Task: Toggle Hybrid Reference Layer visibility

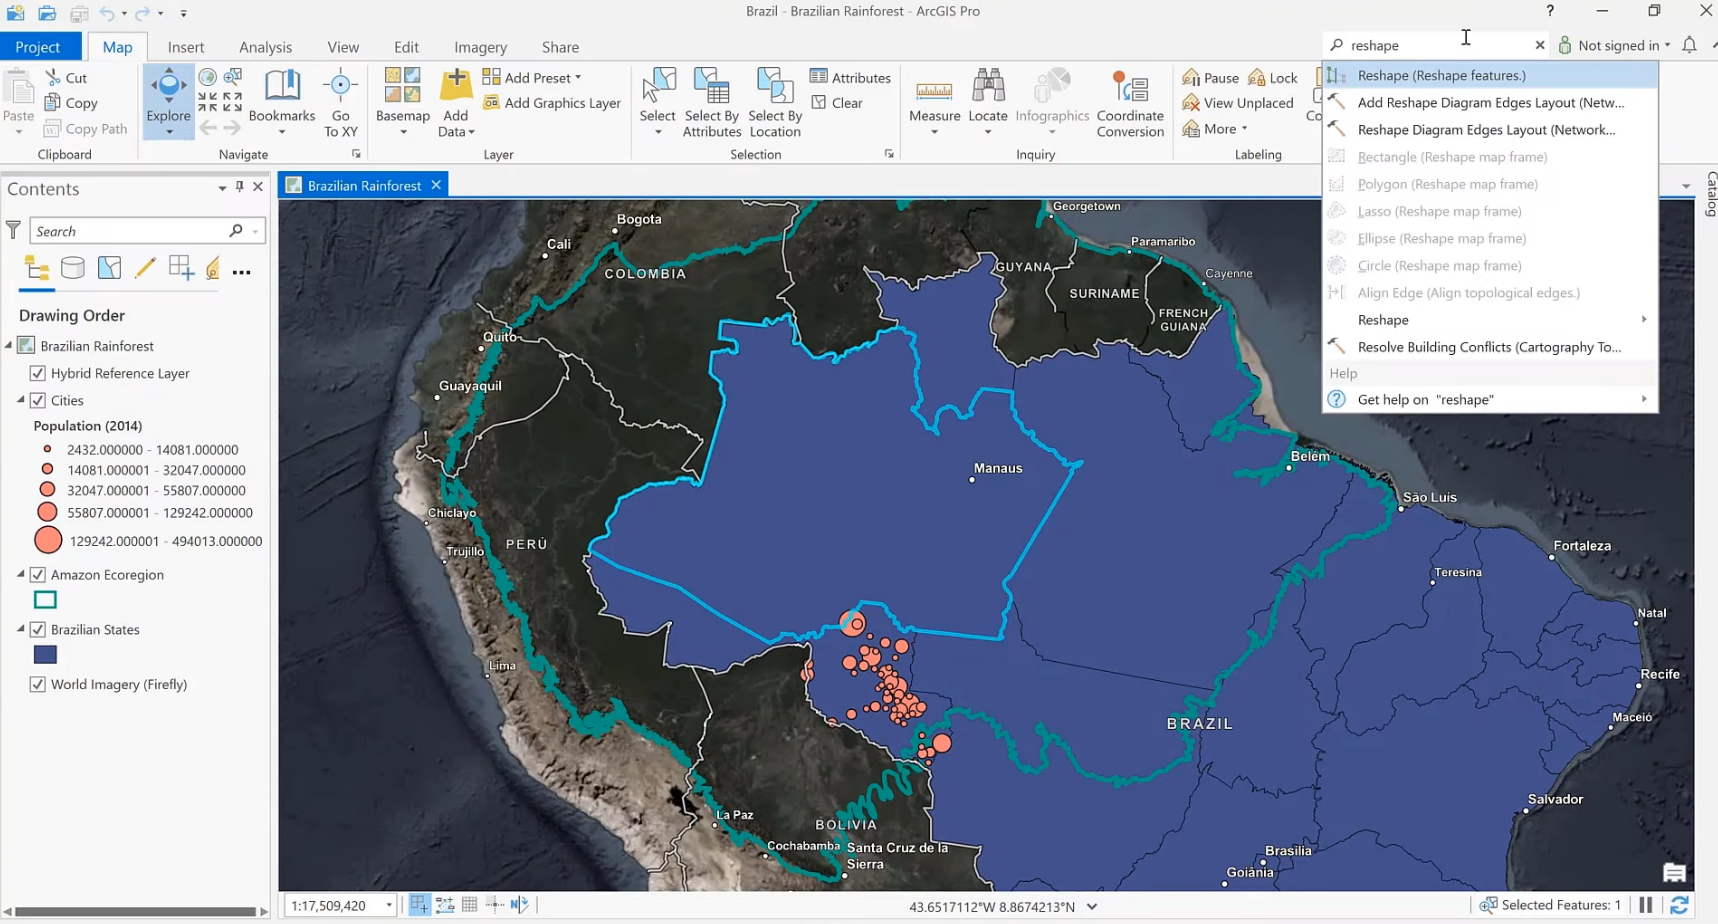Action: [38, 373]
